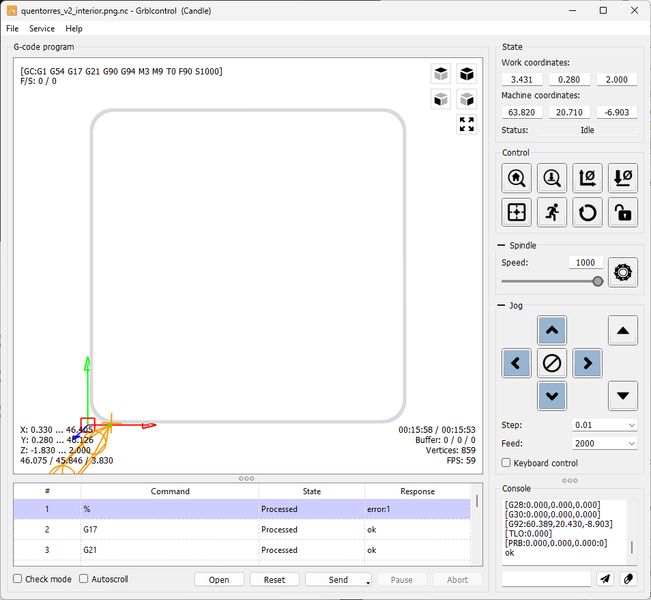Send the console command with the paper-plane button
Screen dimensions: 651x600
[605, 578]
